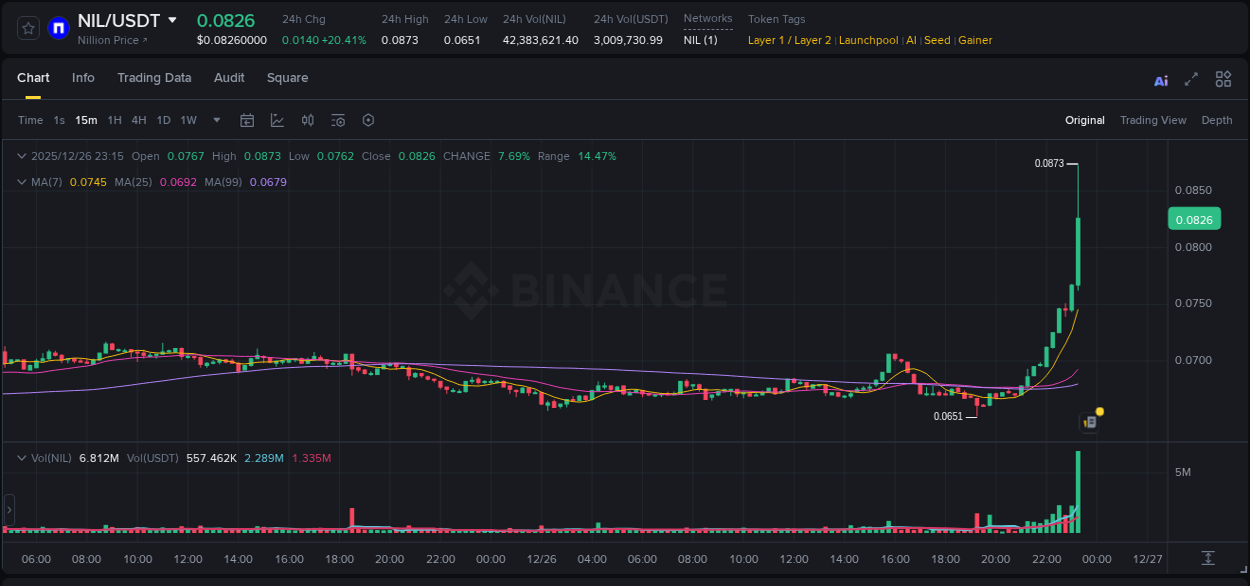Toggle the favorite star for NIL/USDT

click(x=27, y=27)
